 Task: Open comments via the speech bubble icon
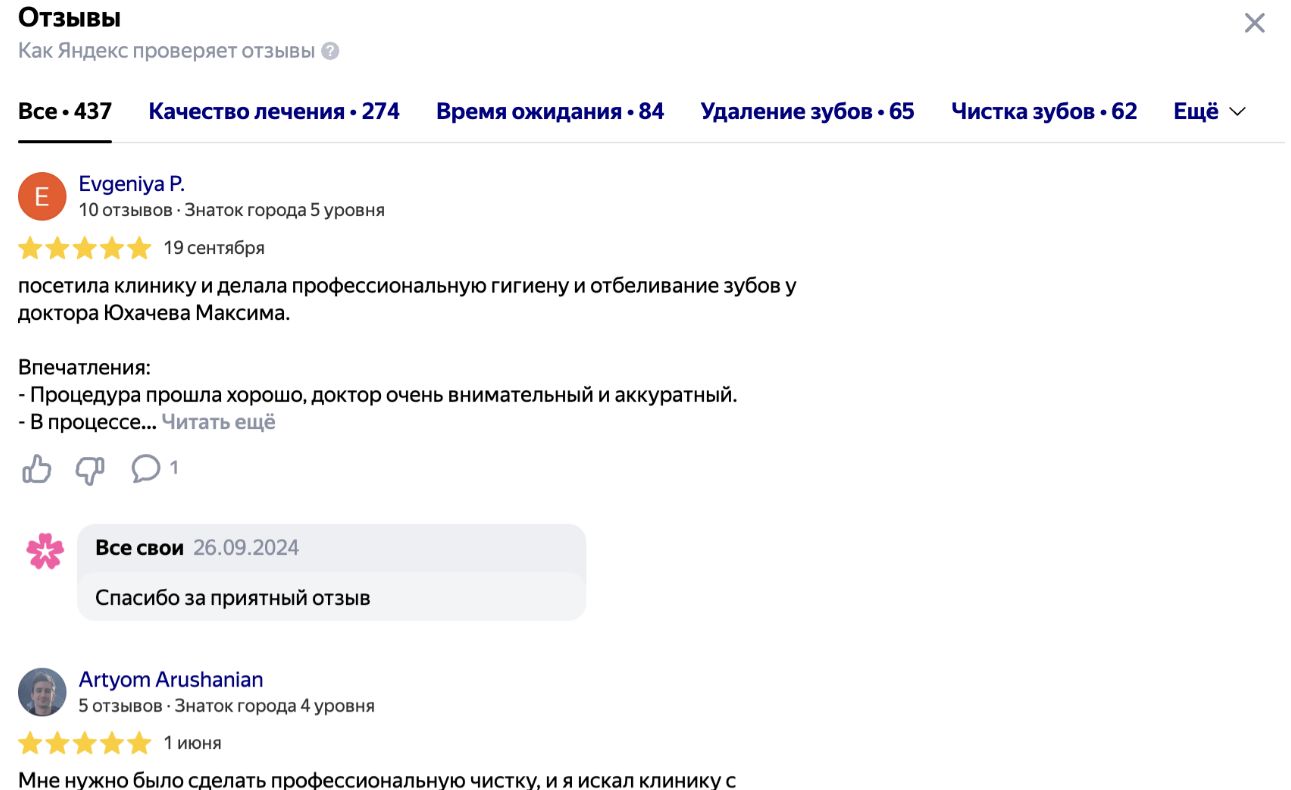(146, 468)
